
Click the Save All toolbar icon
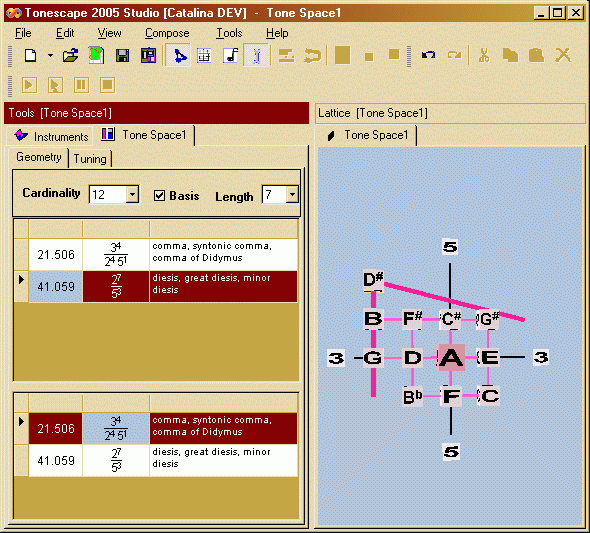click(148, 56)
